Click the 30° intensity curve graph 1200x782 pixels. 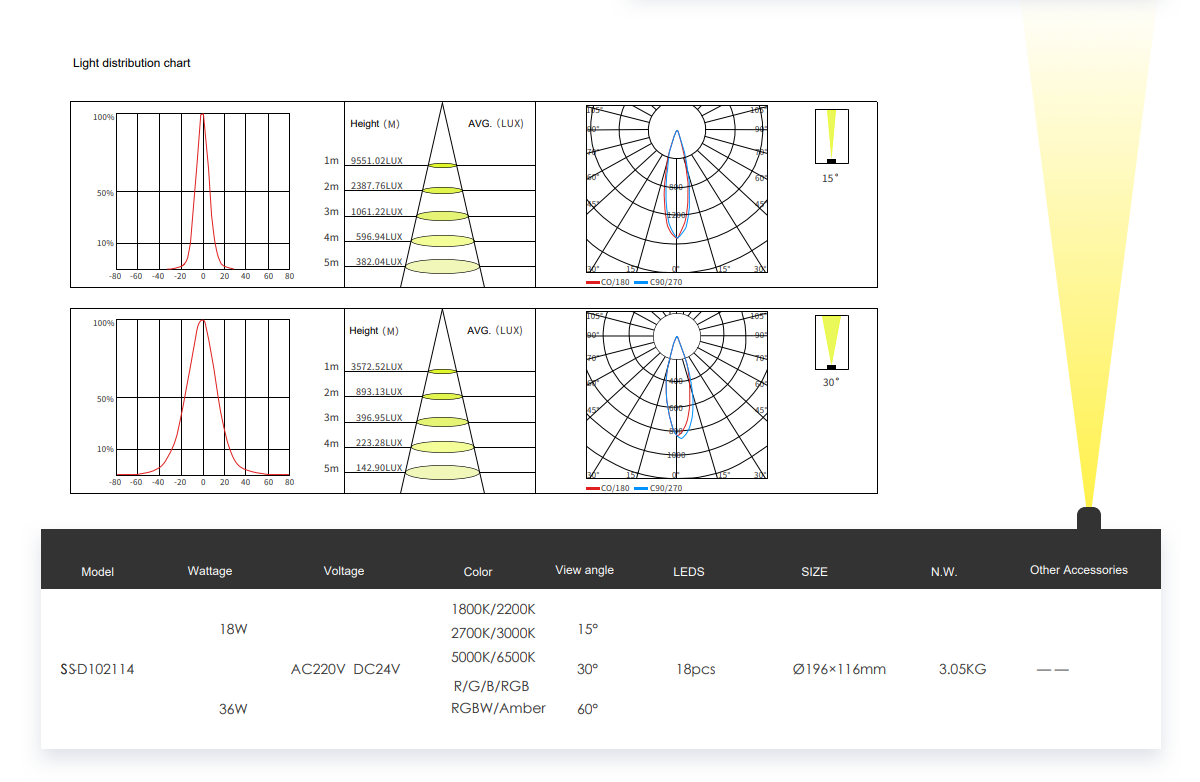202,397
